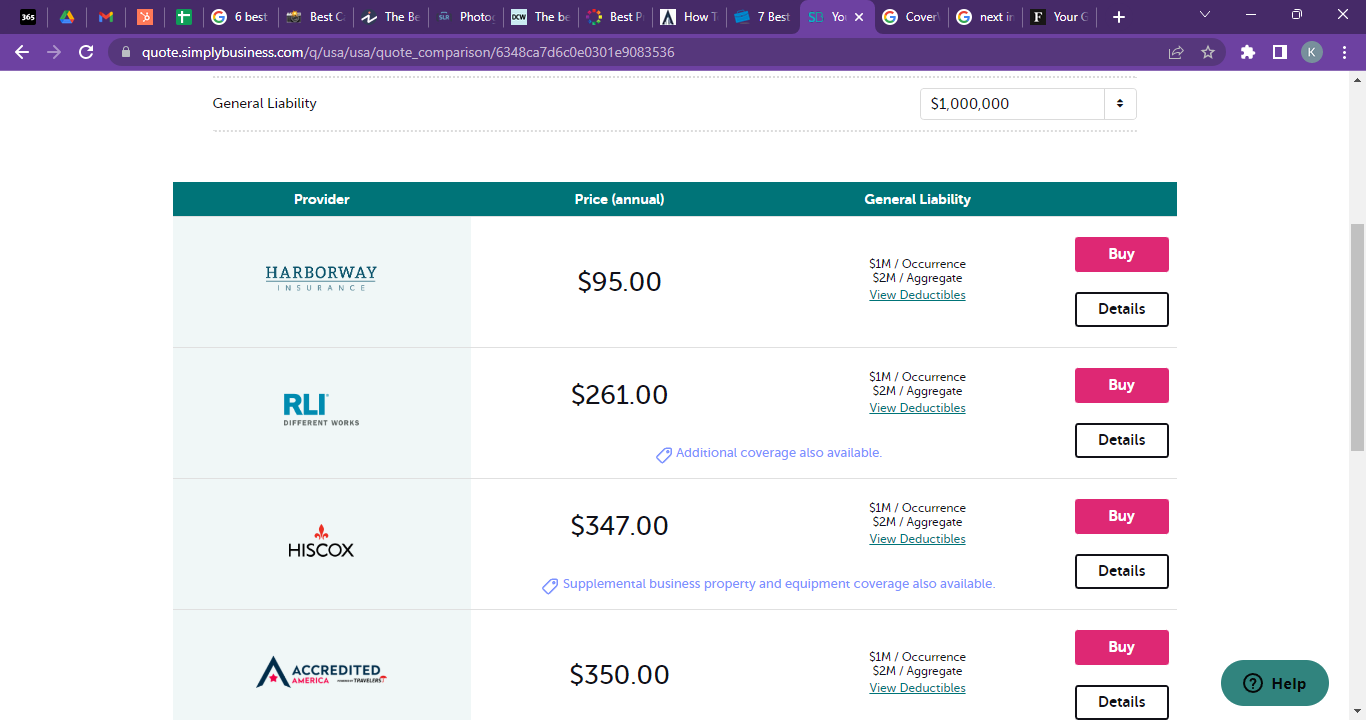The height and width of the screenshot is (720, 1366).
Task: View Details for RLI quote
Action: click(x=1121, y=440)
